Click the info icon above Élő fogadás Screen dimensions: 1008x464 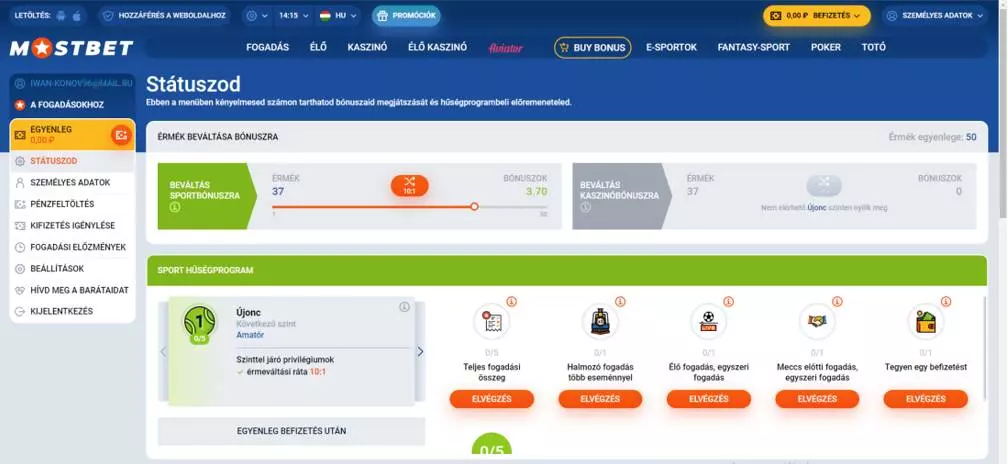click(728, 301)
